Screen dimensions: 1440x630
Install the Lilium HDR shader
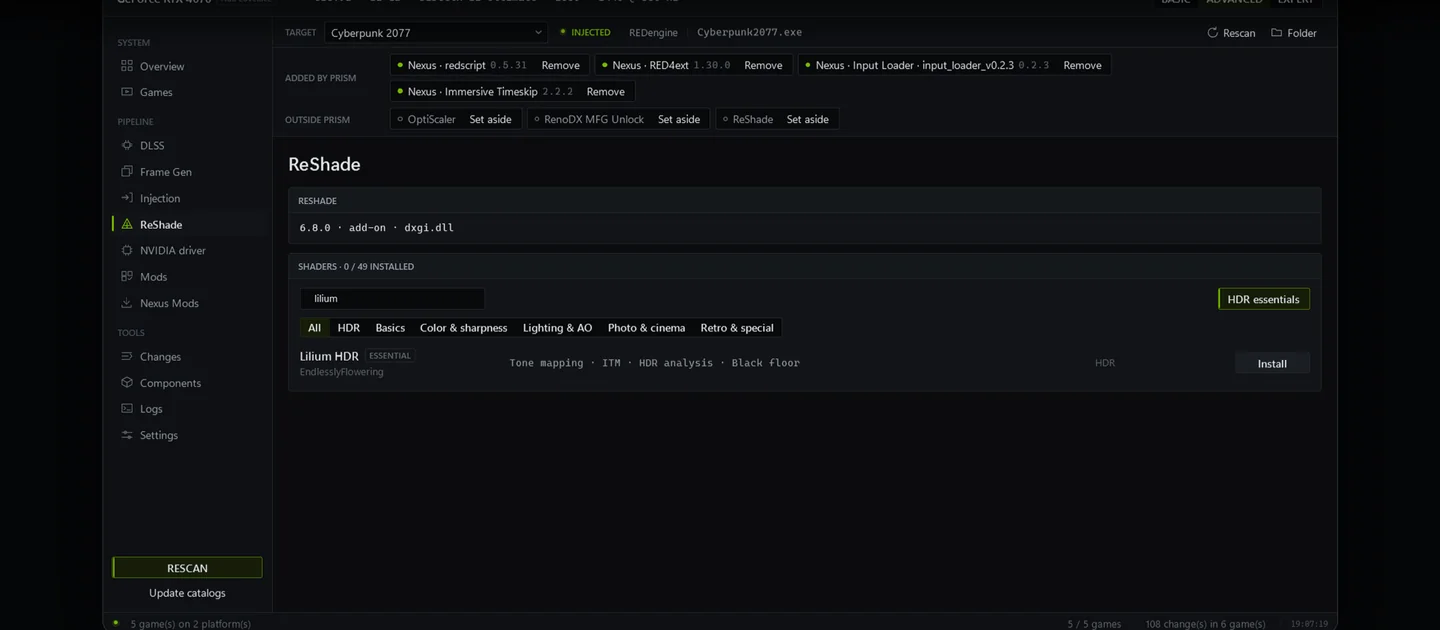coord(1272,363)
